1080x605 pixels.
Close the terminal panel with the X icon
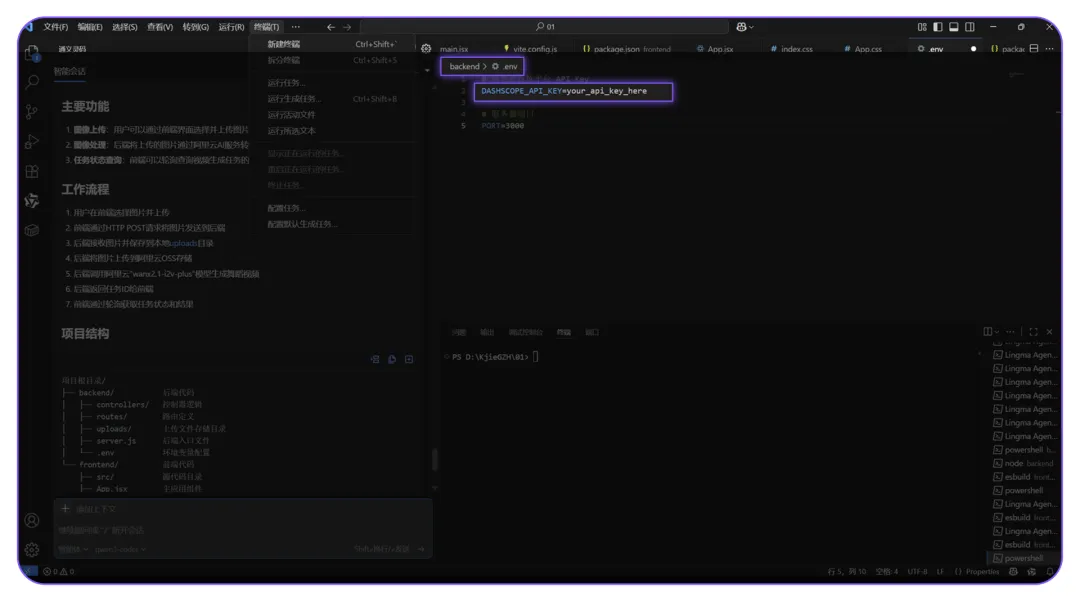point(1050,332)
